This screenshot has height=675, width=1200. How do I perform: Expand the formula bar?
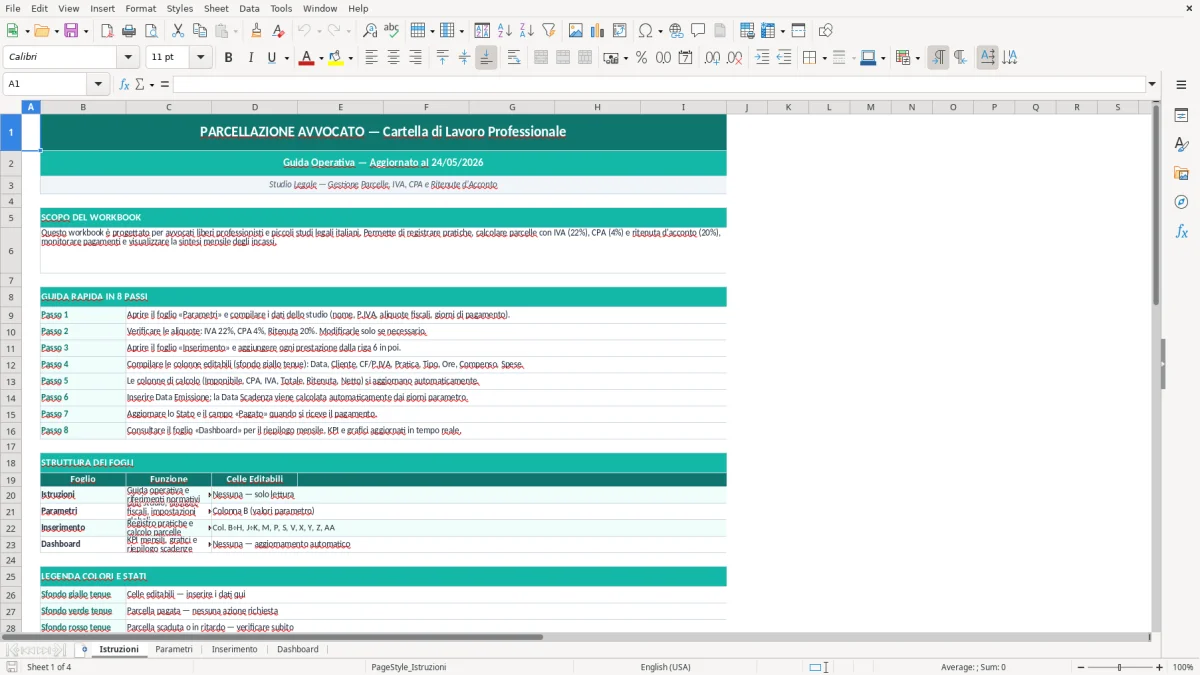[1152, 84]
